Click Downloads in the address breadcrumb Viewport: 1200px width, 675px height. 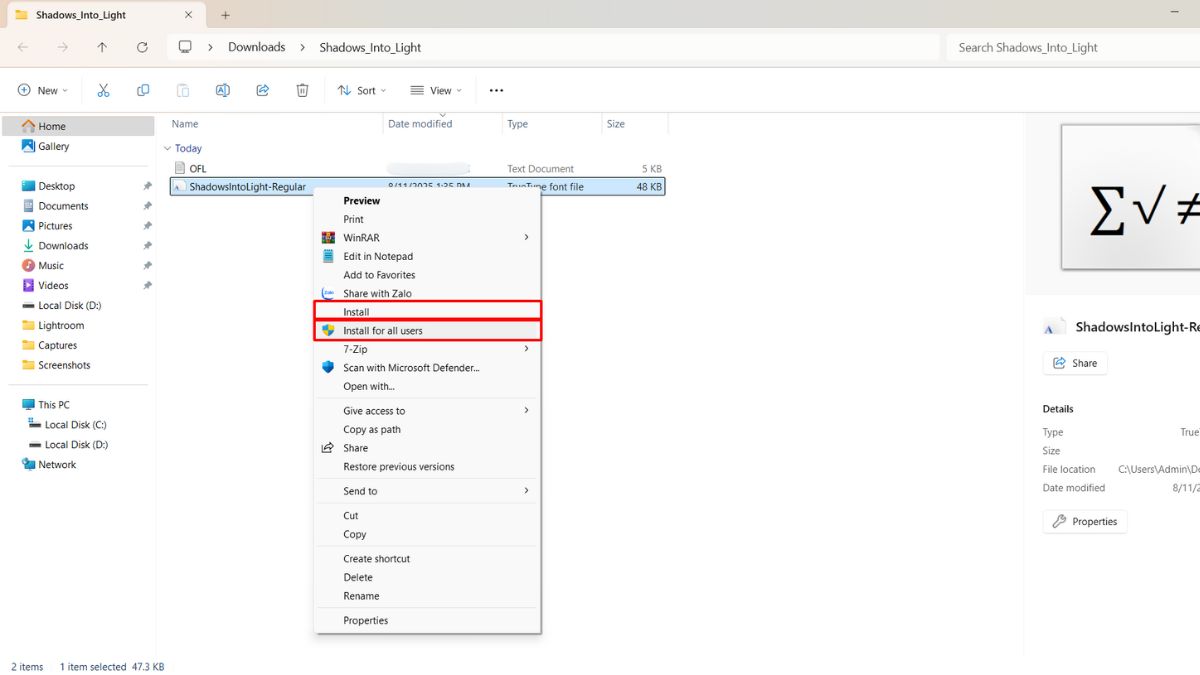(x=257, y=47)
